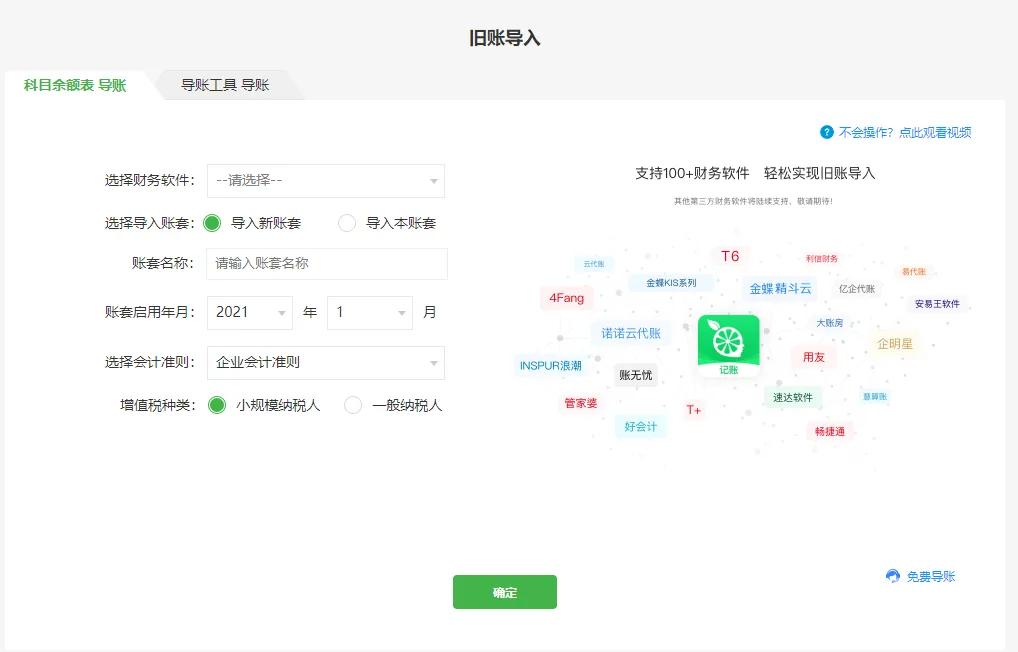Enable the 一般纳税人 tax type option
This screenshot has height=652, width=1018.
(352, 405)
